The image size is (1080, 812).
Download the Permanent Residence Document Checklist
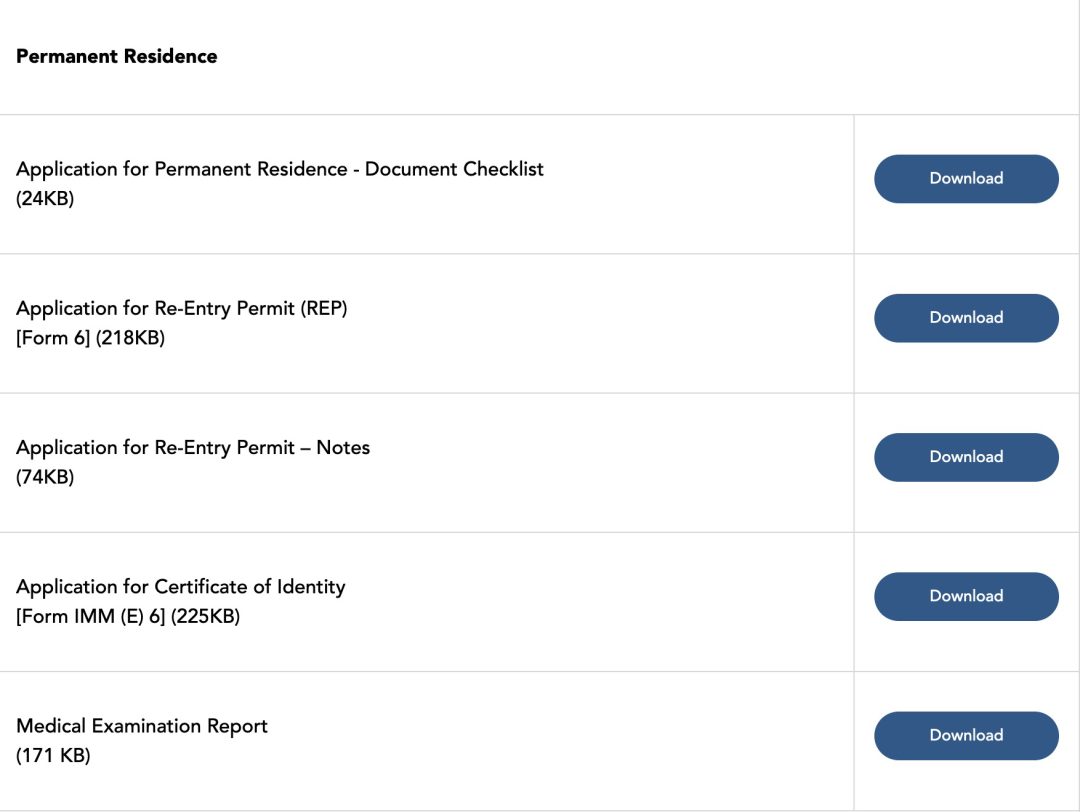pos(966,179)
